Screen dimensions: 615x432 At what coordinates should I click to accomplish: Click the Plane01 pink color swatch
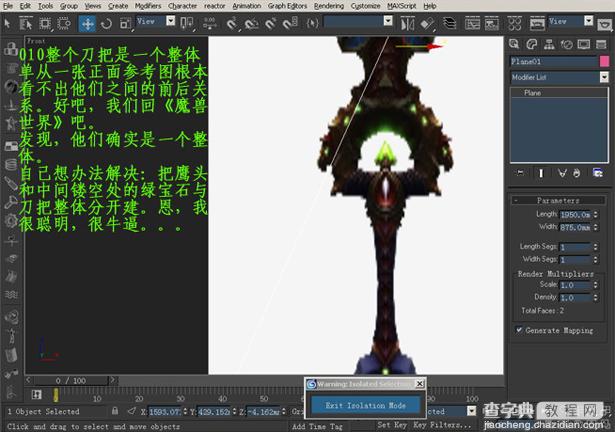(x=604, y=61)
